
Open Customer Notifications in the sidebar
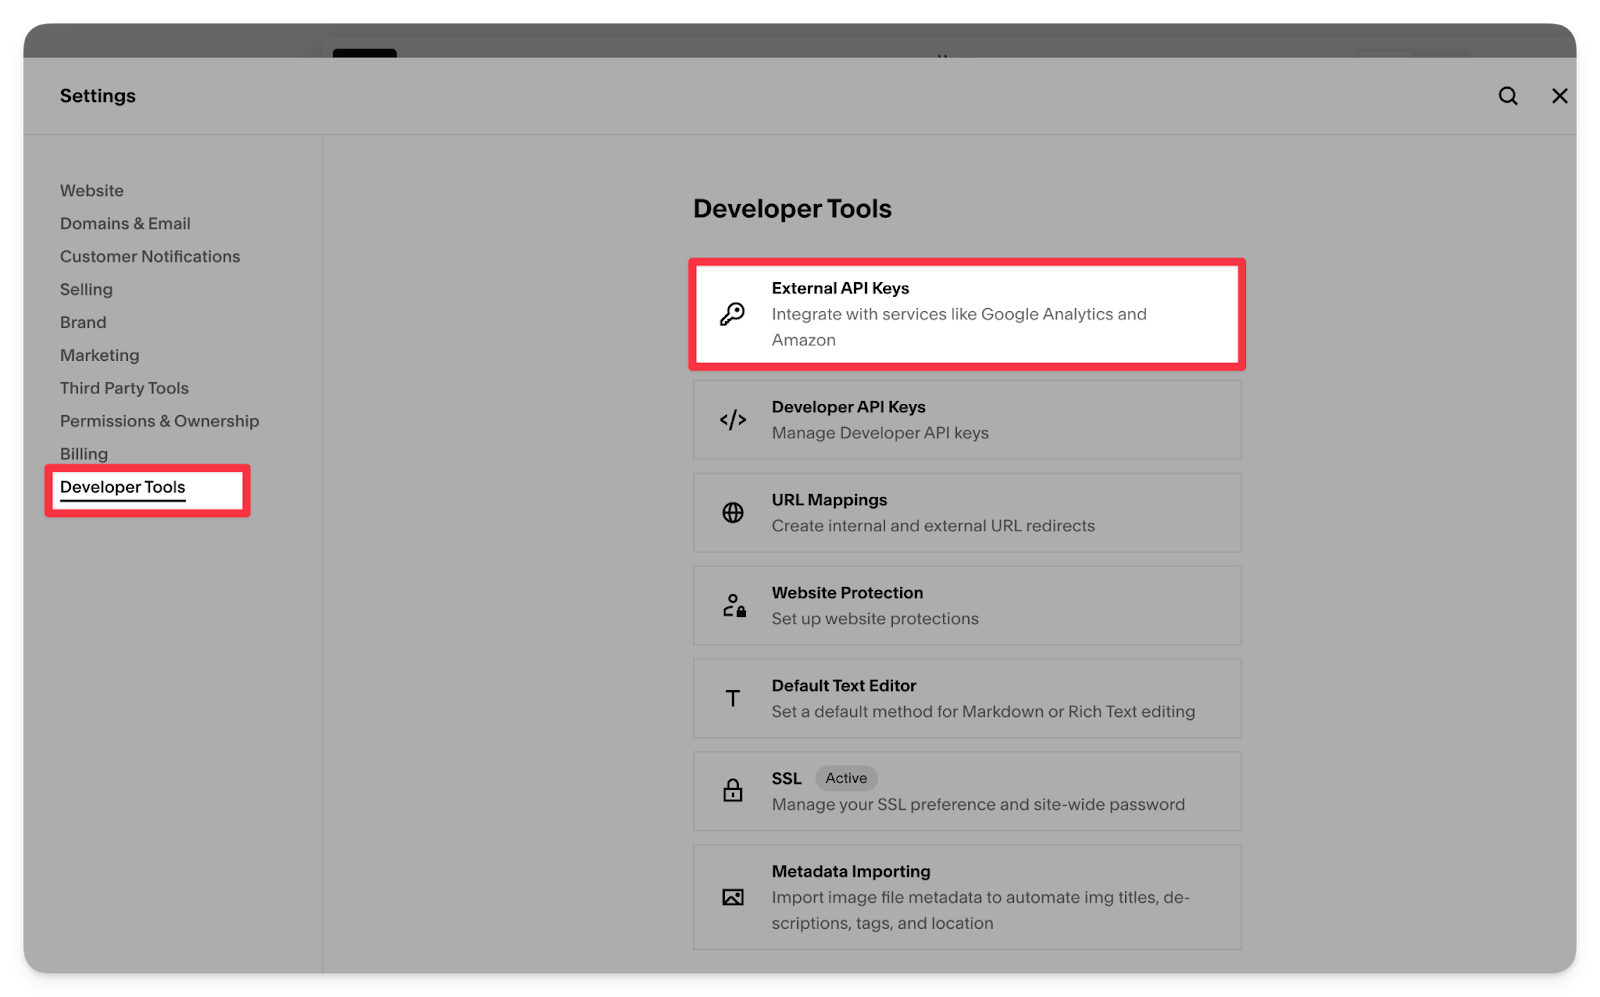[150, 257]
